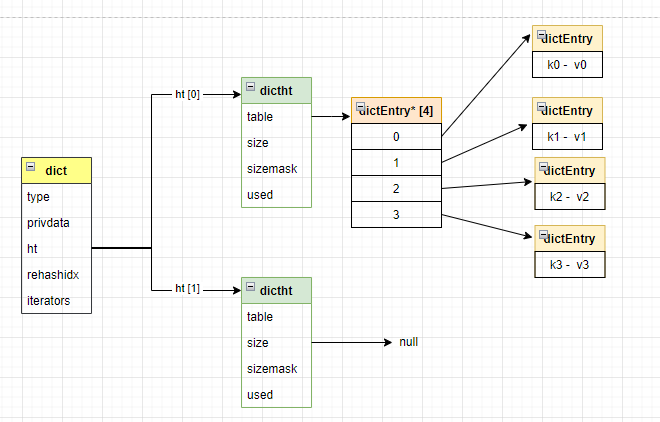Collapse the dictEntry* [4] array container
This screenshot has height=422, width=660.
click(x=360, y=105)
